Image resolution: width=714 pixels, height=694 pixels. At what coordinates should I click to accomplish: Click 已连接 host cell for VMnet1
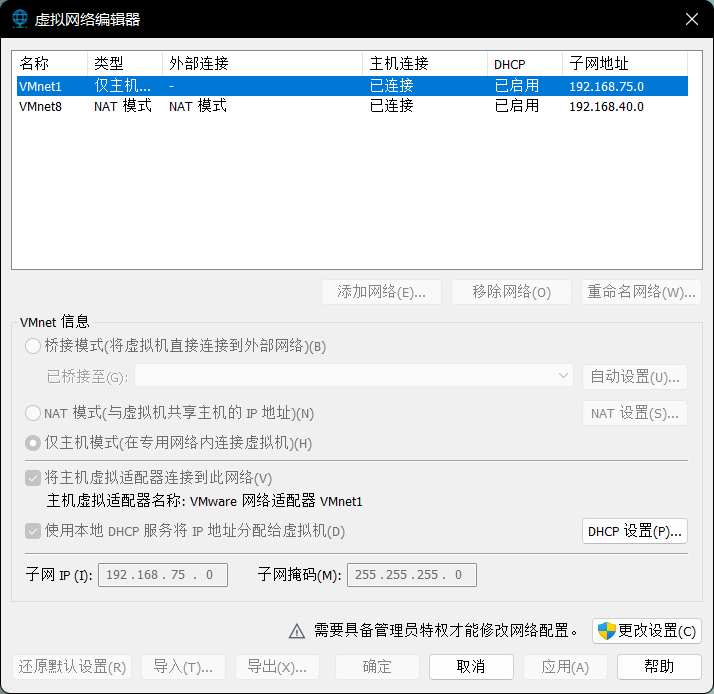coord(392,86)
